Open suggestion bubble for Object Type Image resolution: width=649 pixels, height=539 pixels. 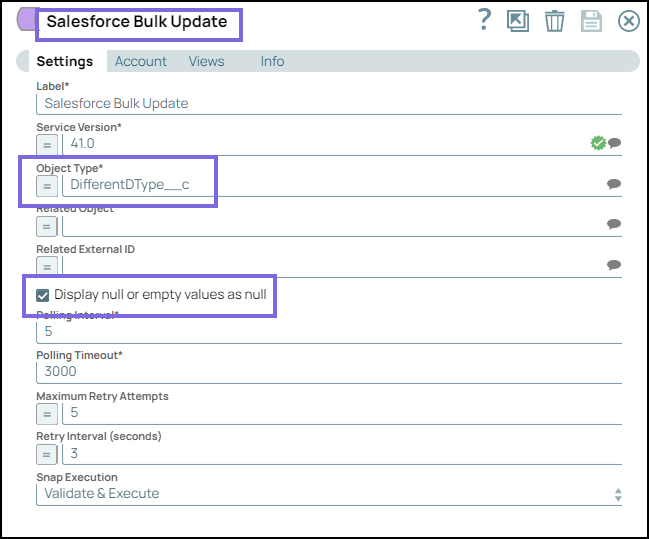point(614,183)
